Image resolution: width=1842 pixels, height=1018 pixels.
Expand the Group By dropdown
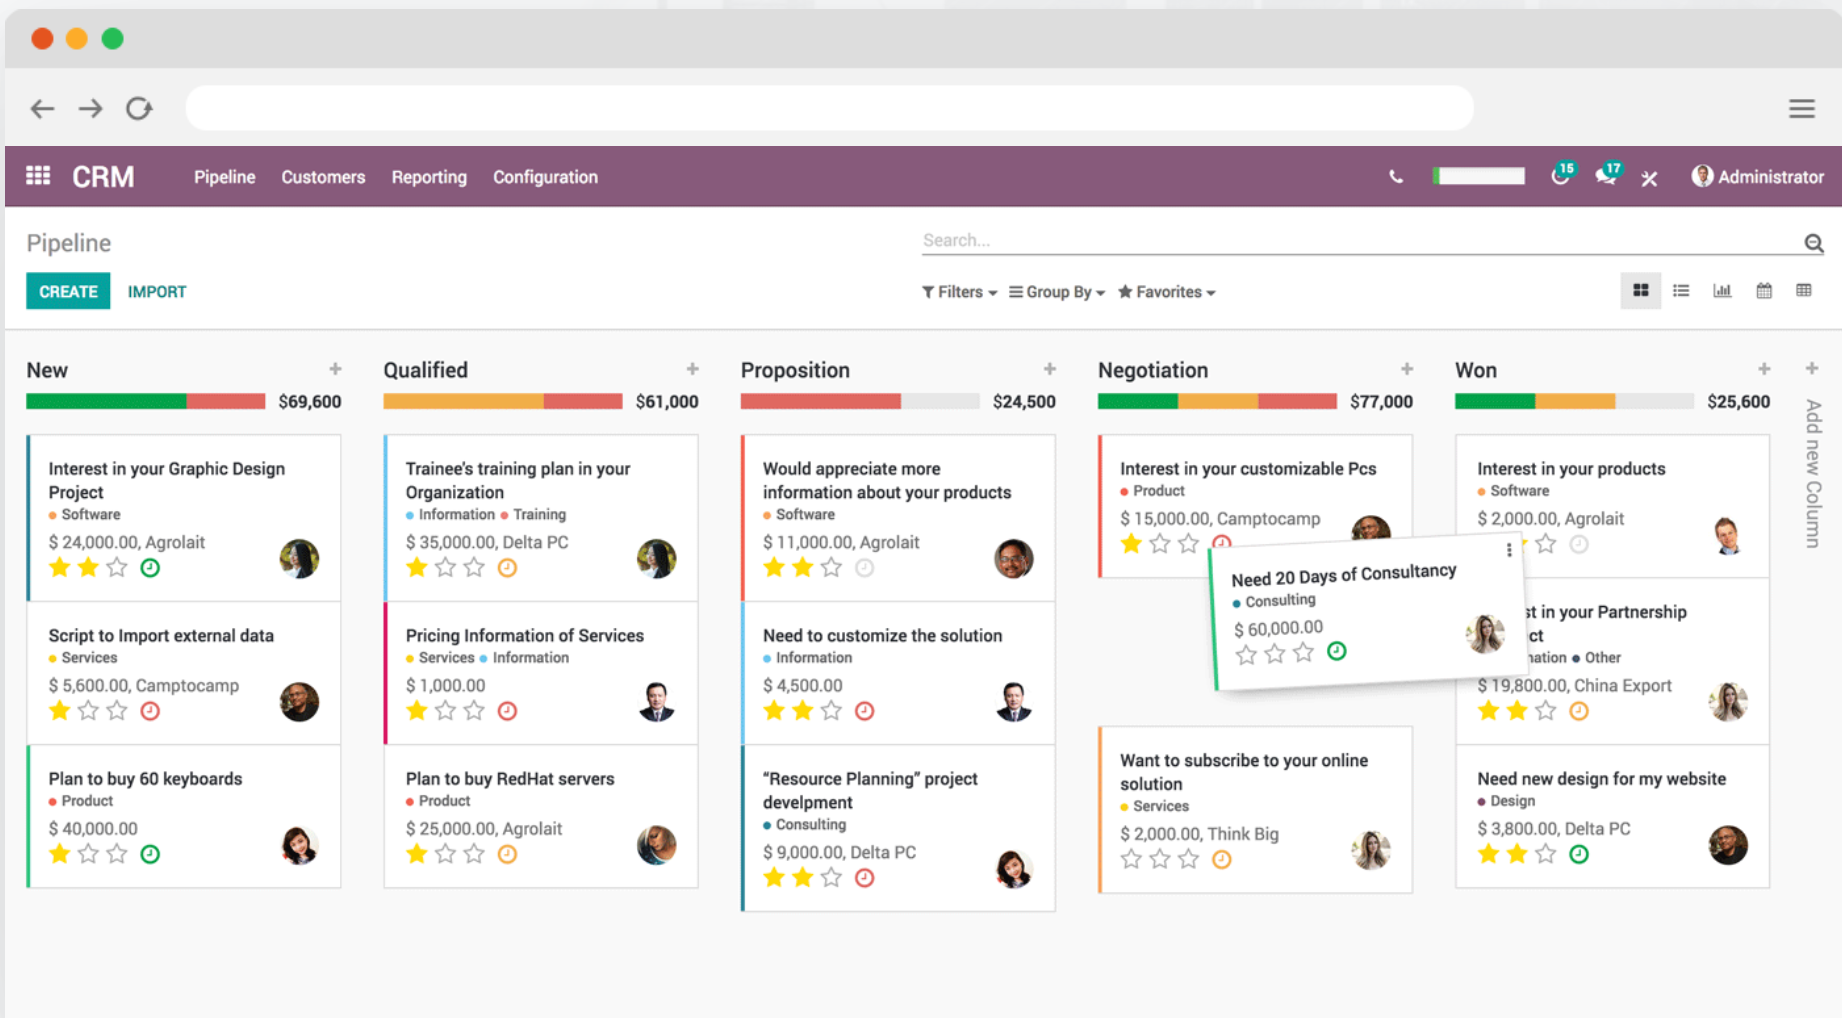[x=1057, y=292]
